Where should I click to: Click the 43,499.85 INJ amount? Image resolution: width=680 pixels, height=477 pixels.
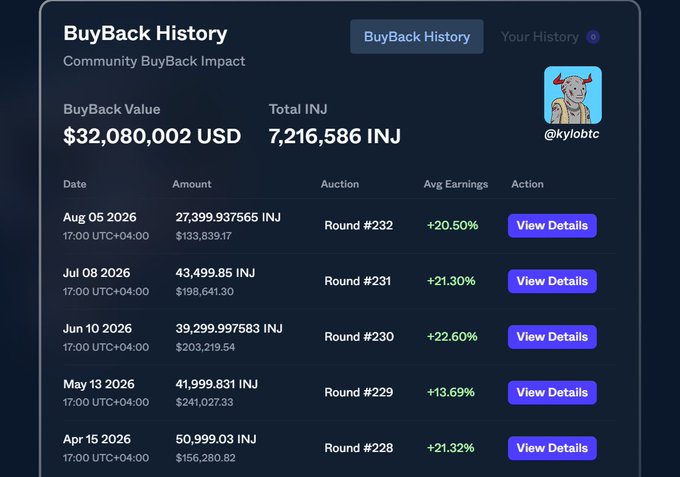coord(216,273)
